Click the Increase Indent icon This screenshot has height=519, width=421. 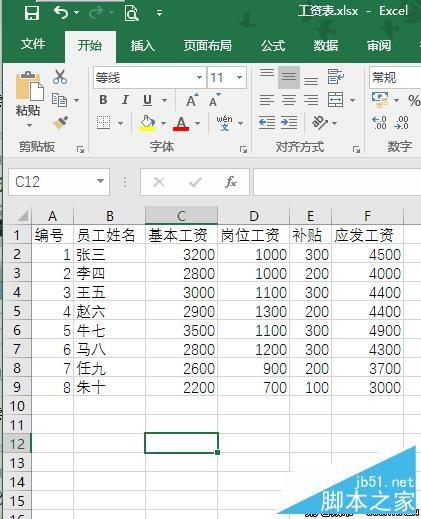click(289, 122)
